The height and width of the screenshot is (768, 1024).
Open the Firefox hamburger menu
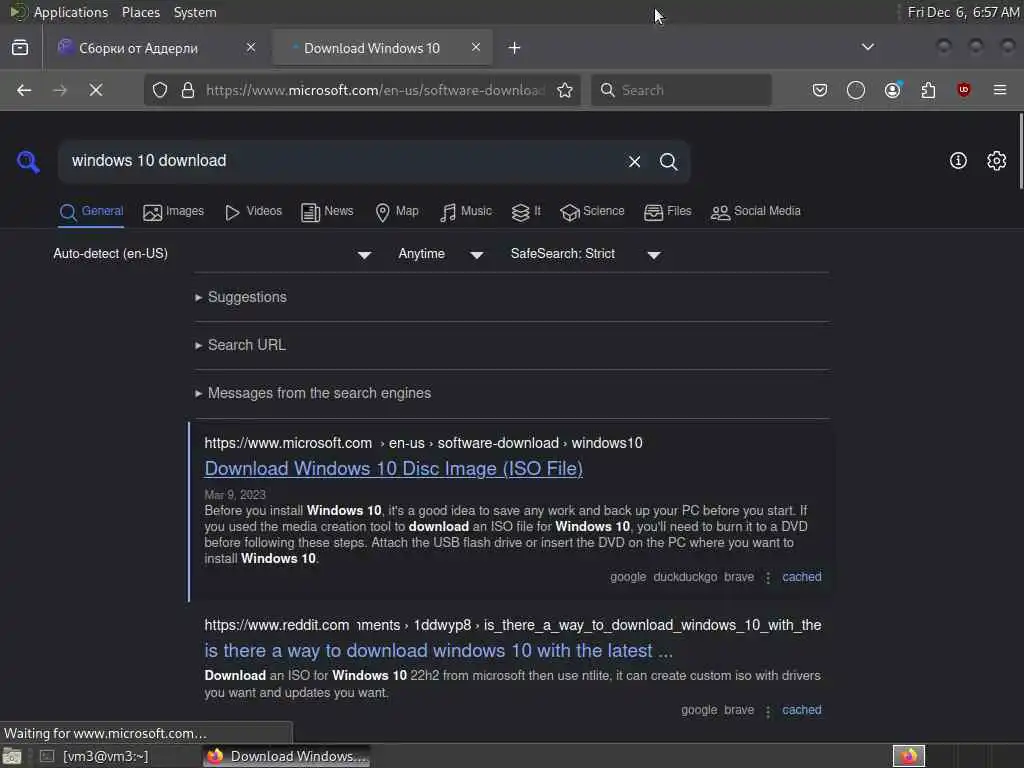pos(1000,90)
